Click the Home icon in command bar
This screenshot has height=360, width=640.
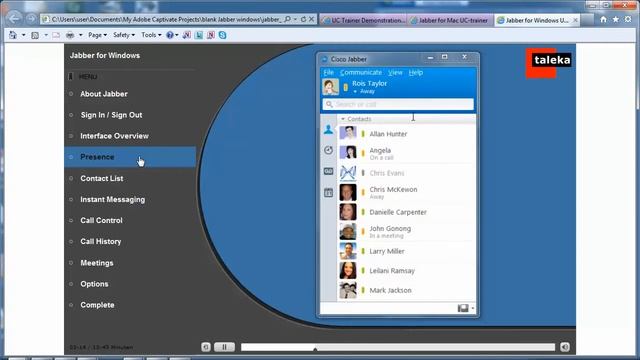[x=13, y=35]
